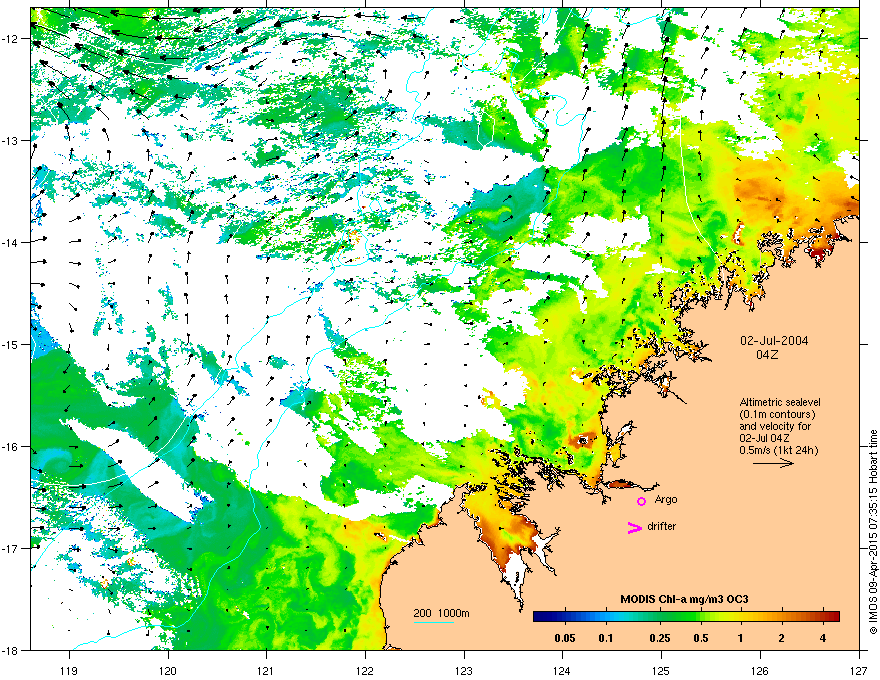Click the magenta Argo circle marker

coord(641,501)
